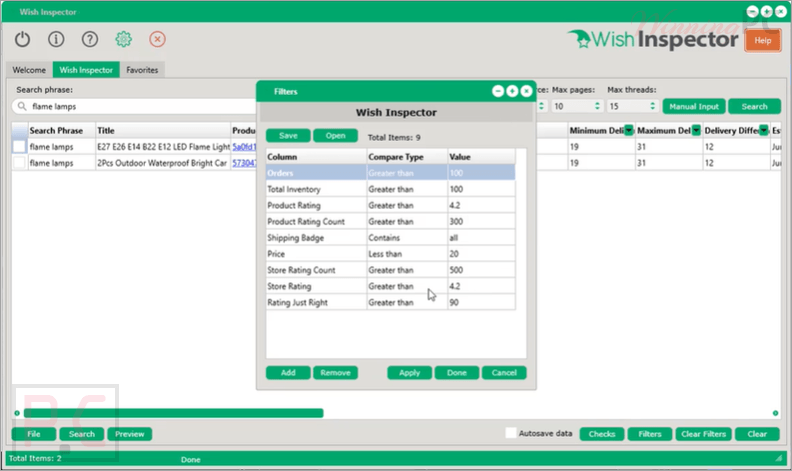Open settings via green gear icon
792x471 pixels.
[124, 39]
